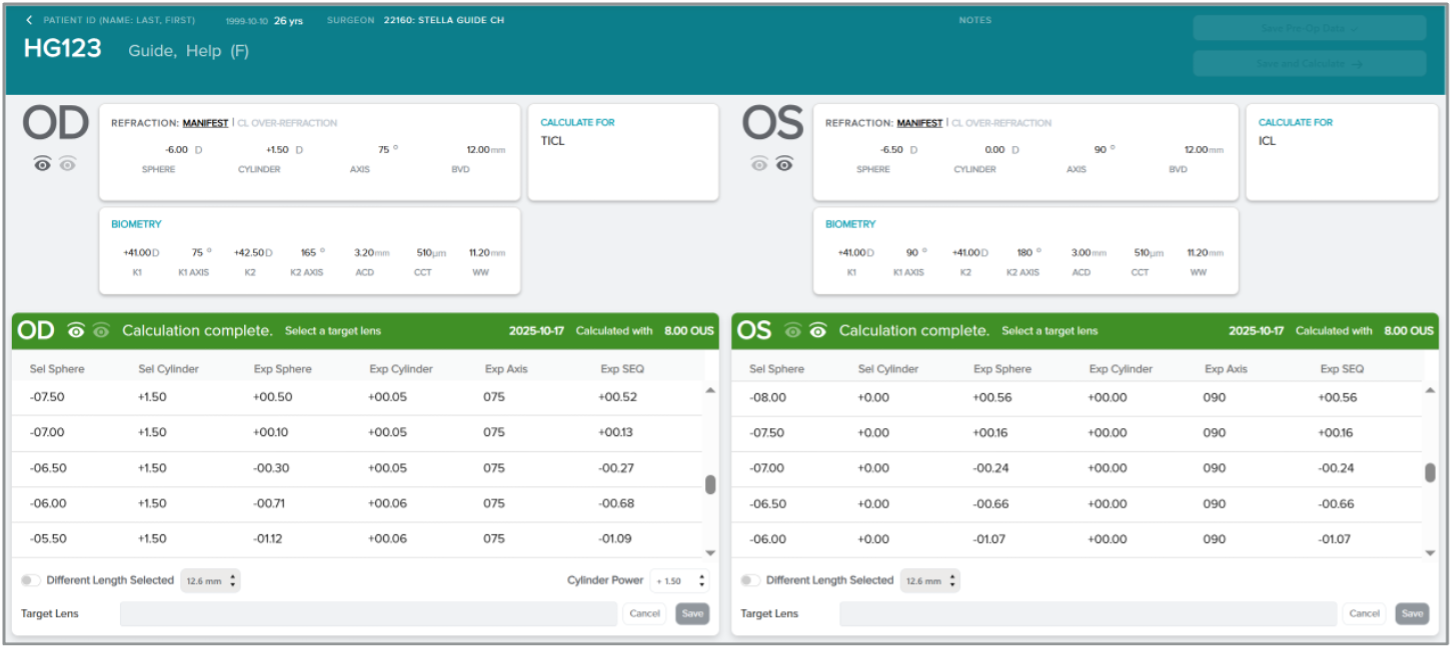Click the scroll-down arrow in OD results table

[x=711, y=552]
